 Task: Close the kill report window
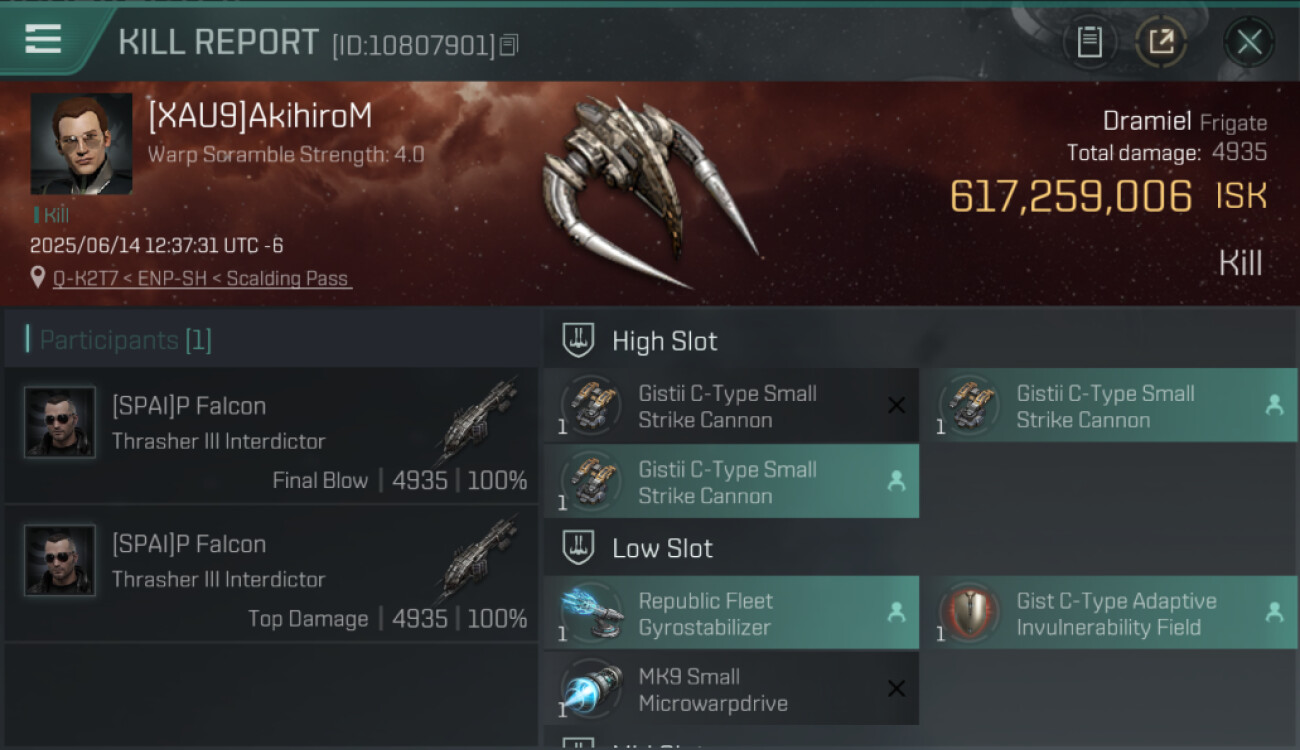[1249, 42]
